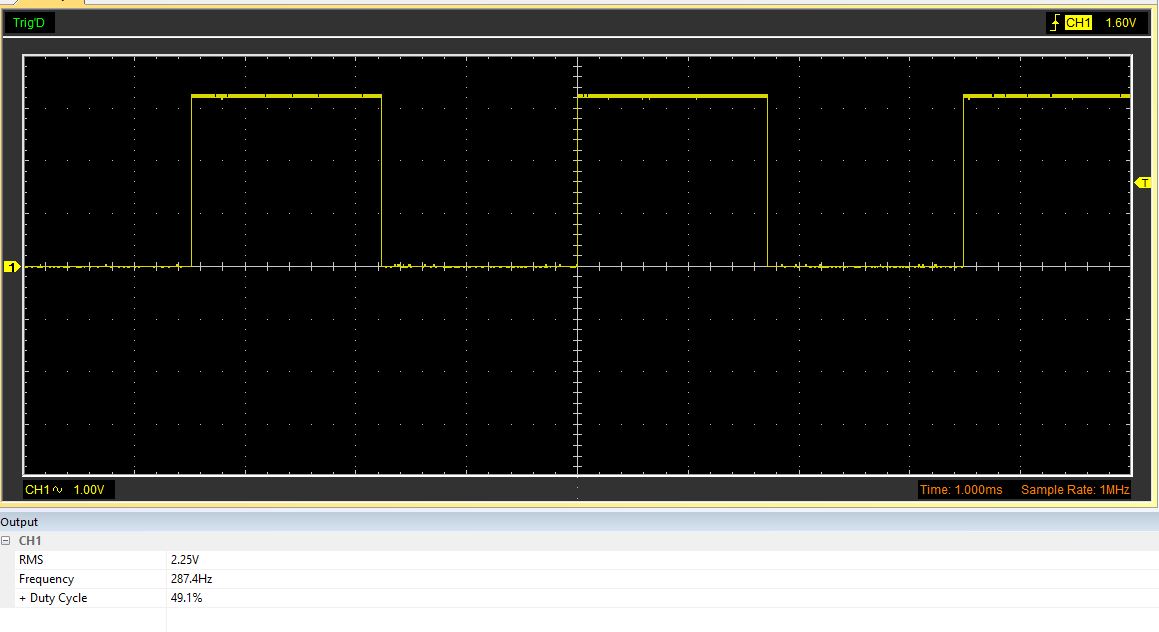
Task: Click the Sample Rate: 1MHz readout
Action: coord(1075,489)
